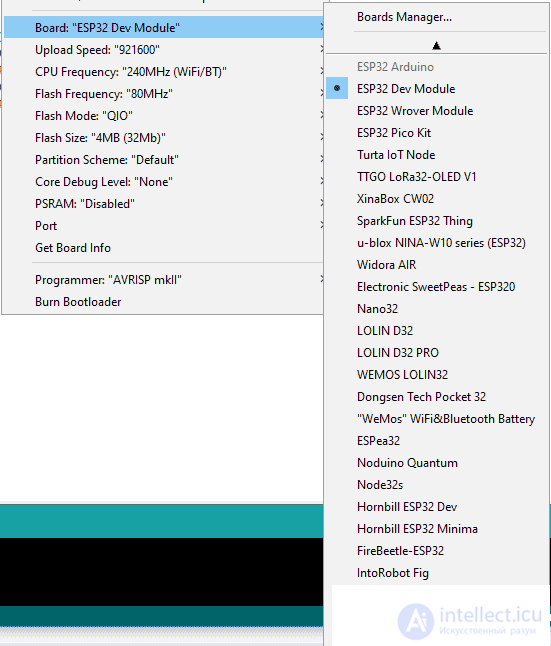Choose Noduino Quantum board
This screenshot has height=646, width=551.
[x=437, y=463]
